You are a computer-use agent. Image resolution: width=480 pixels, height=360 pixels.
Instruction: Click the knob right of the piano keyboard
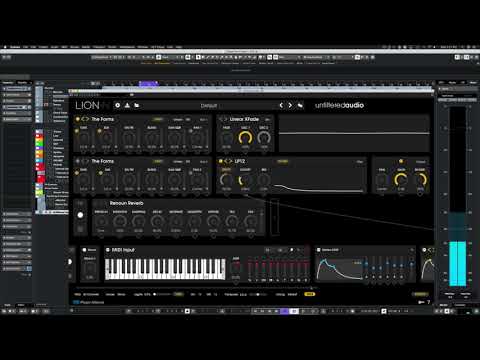click(x=236, y=267)
